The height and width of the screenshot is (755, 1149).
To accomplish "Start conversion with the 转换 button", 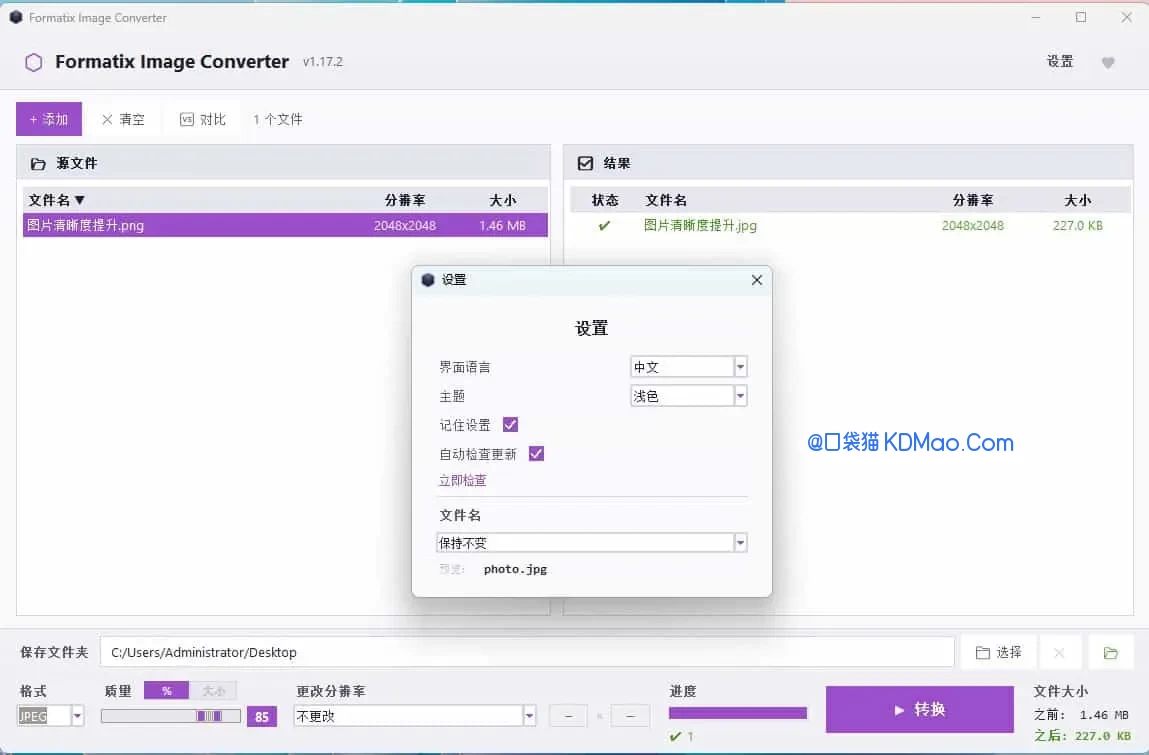I will [x=920, y=709].
